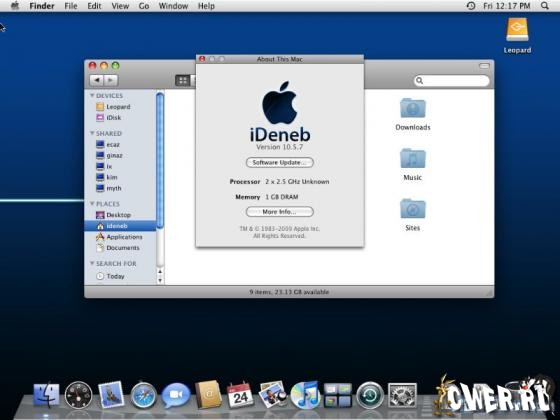
Task: Launch iPhoto (Preview) icon in Dock
Action: pyautogui.click(x=272, y=394)
